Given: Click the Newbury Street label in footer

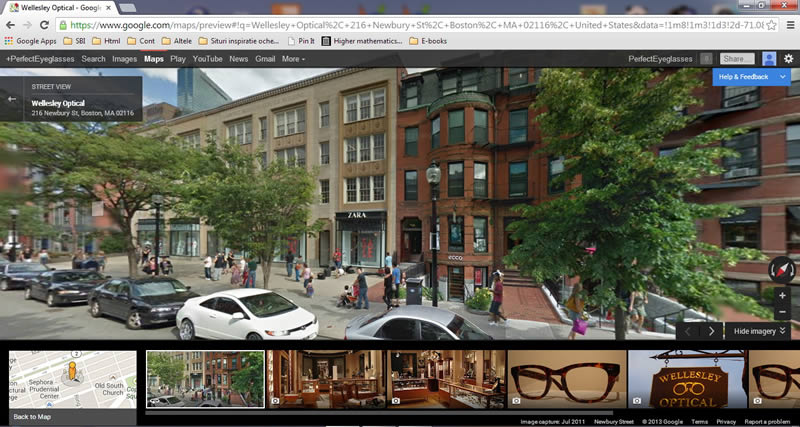Looking at the screenshot, I should coord(614,422).
